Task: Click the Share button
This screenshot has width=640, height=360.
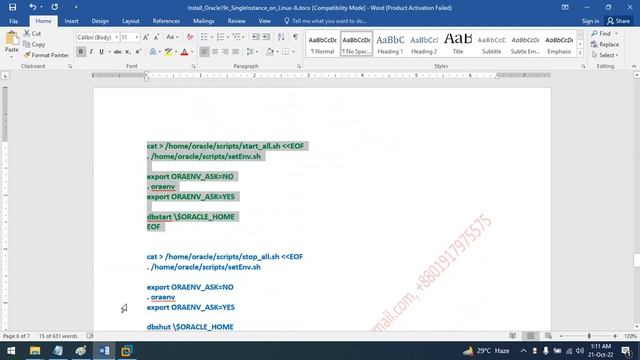Action: pos(618,21)
